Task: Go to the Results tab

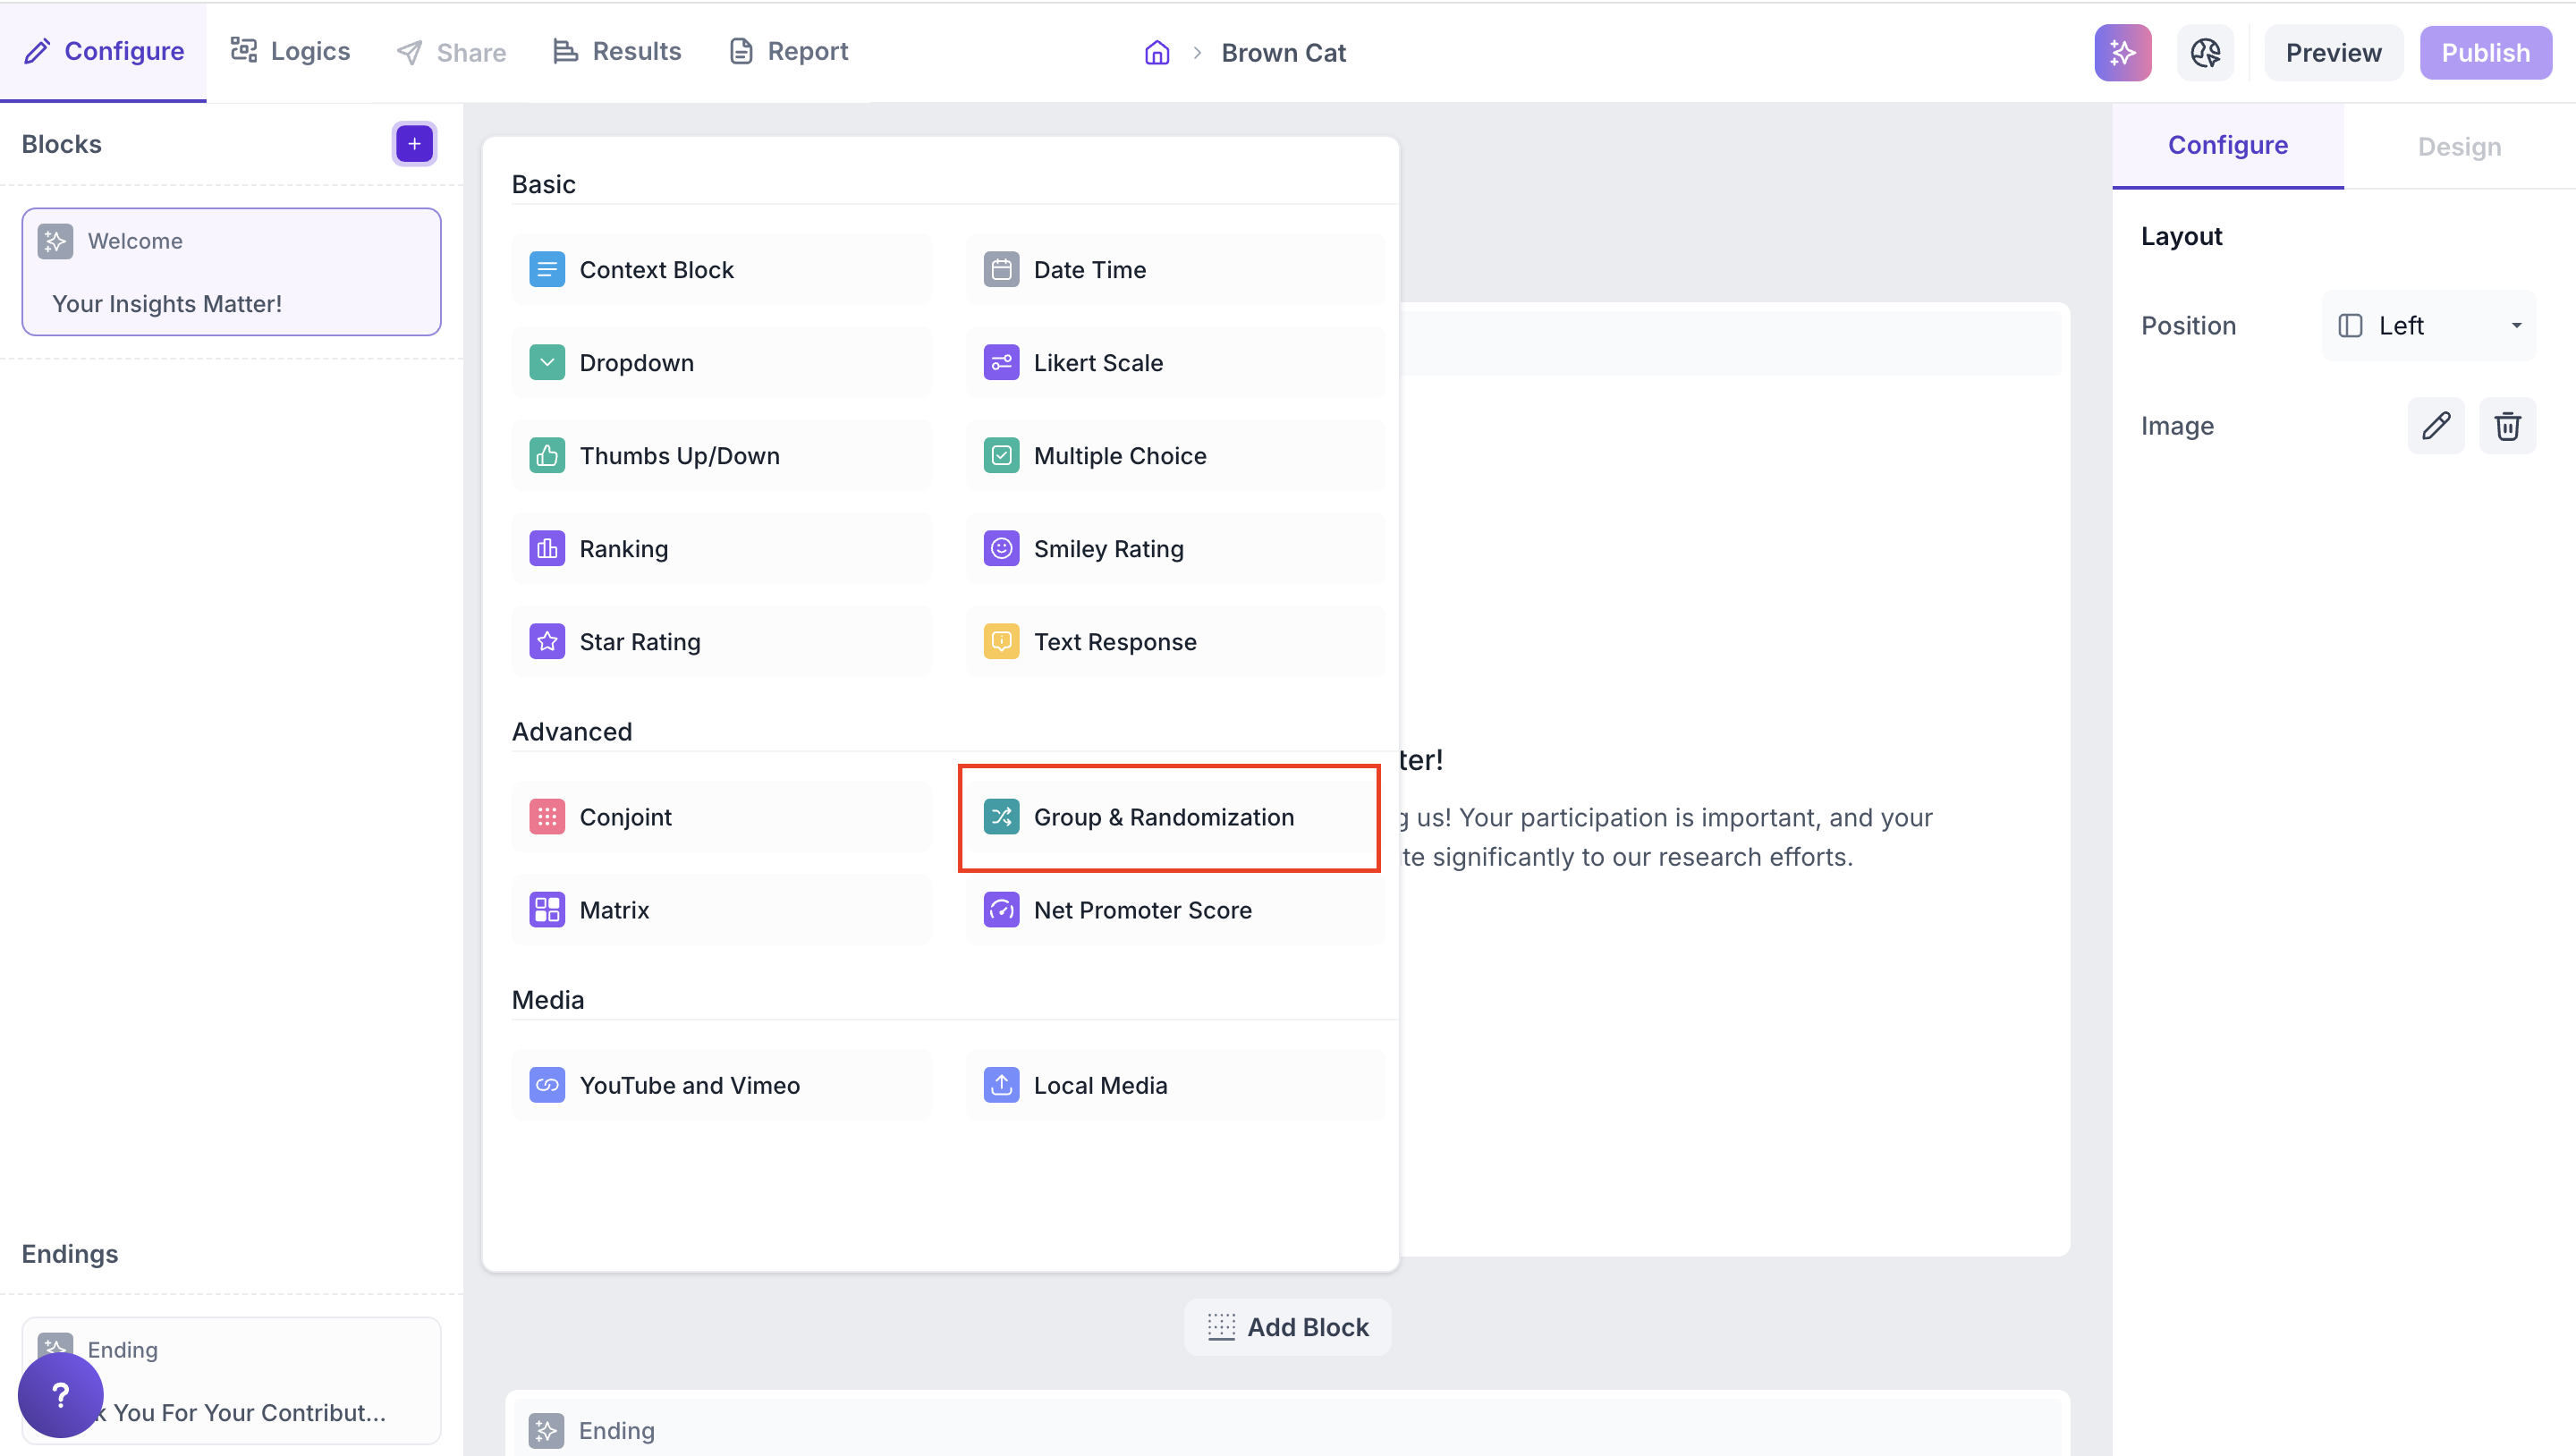Action: (617, 52)
